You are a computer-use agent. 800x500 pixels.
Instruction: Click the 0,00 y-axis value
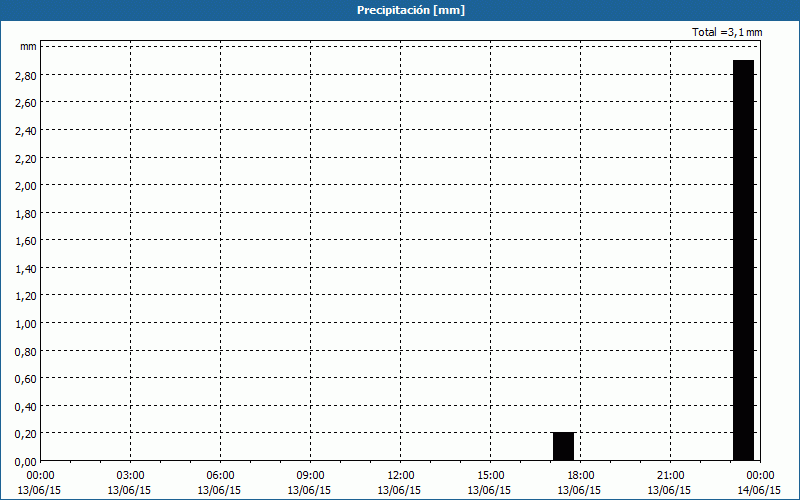(26, 462)
